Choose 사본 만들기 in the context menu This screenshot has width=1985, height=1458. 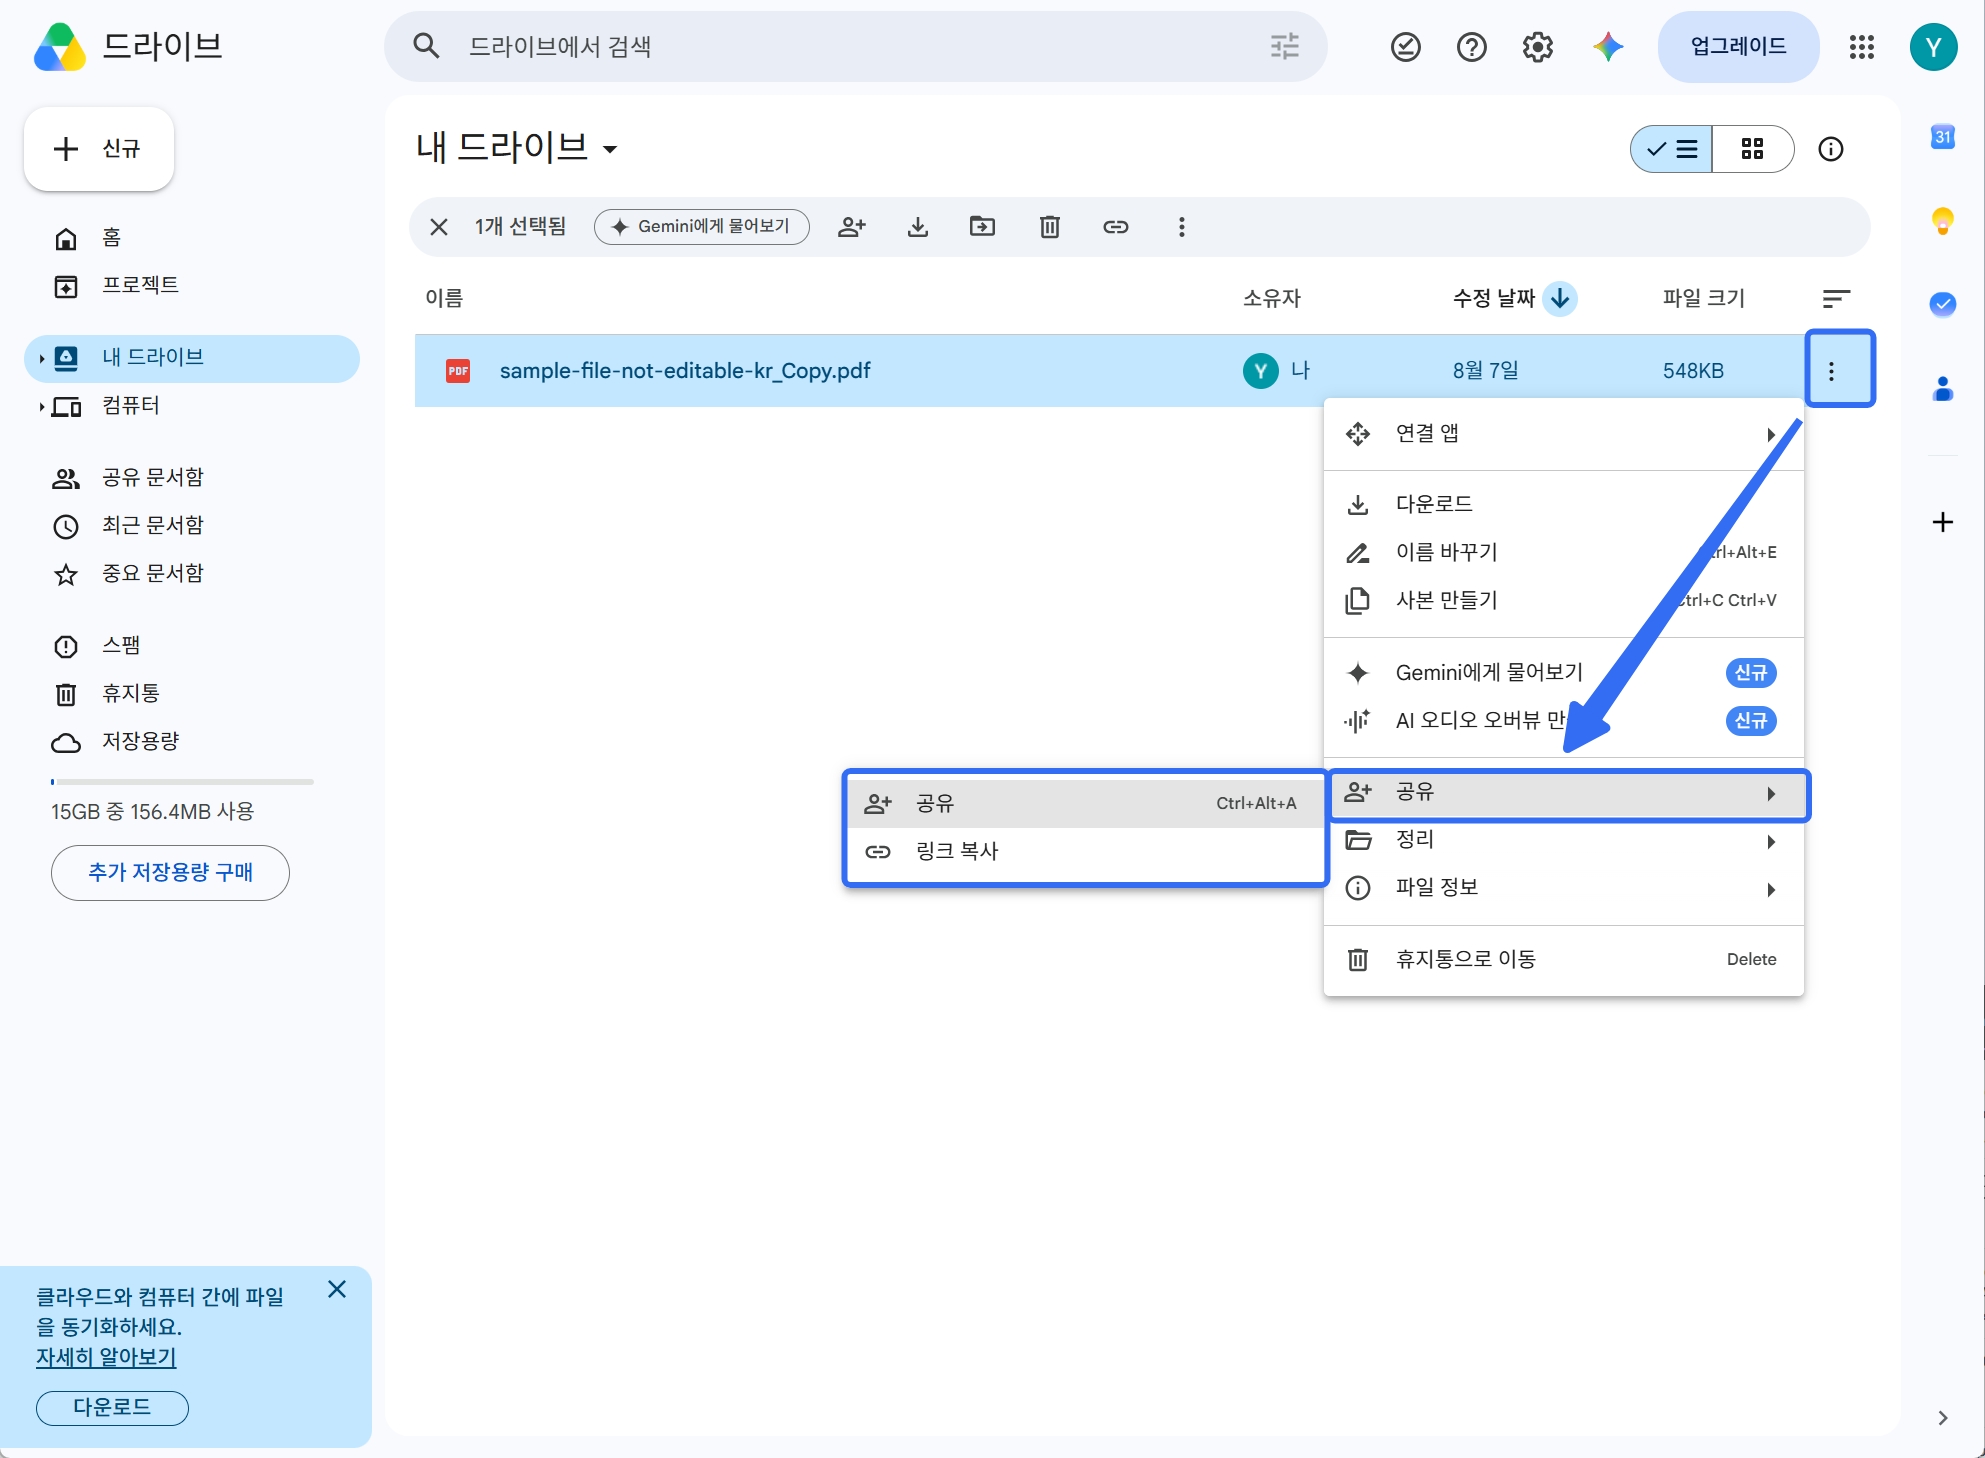pos(1563,600)
